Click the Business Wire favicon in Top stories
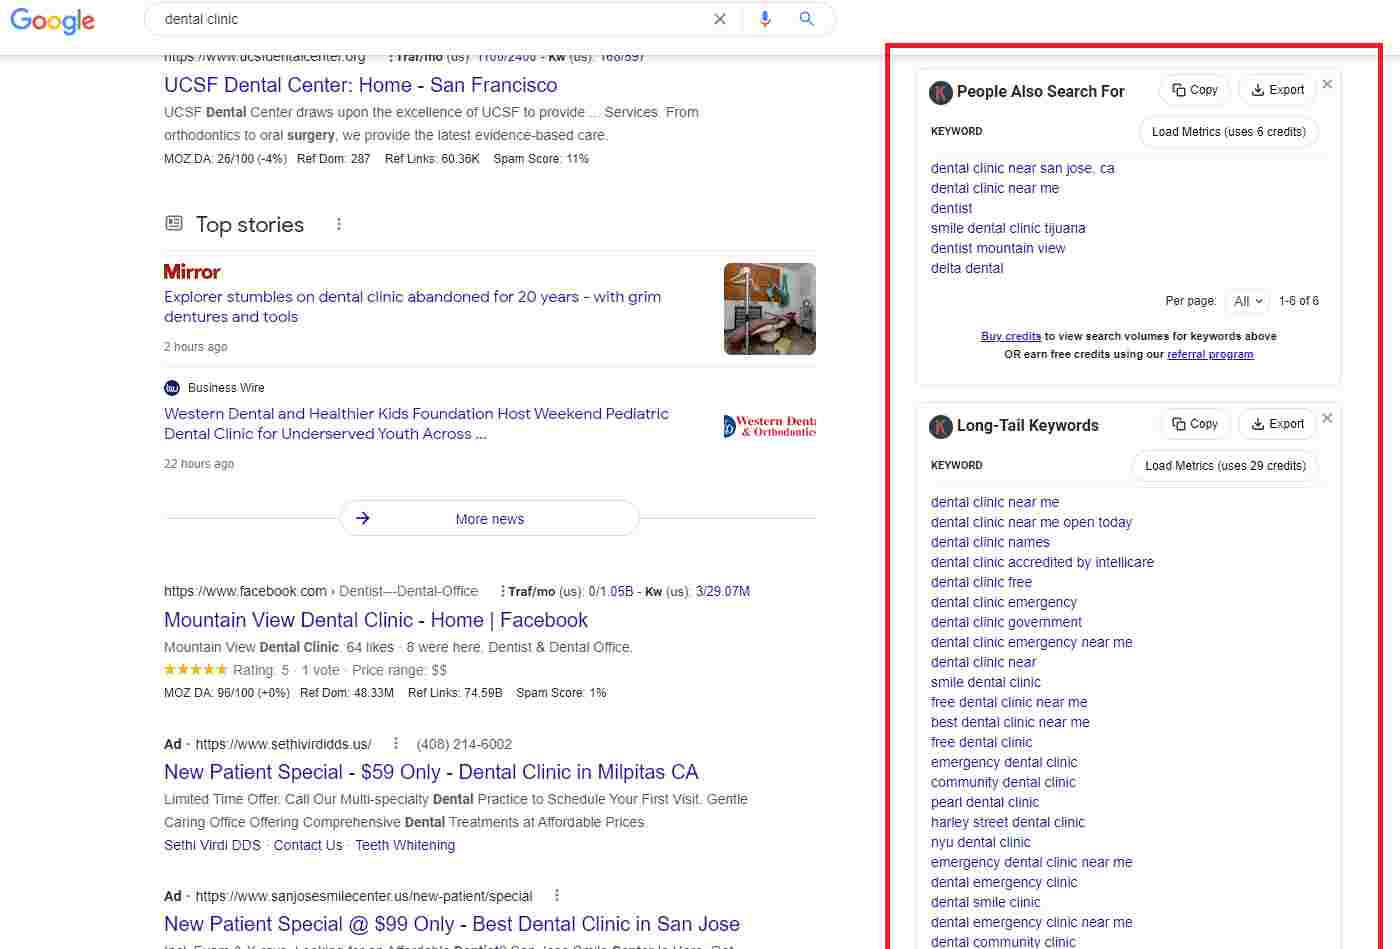 pos(171,388)
